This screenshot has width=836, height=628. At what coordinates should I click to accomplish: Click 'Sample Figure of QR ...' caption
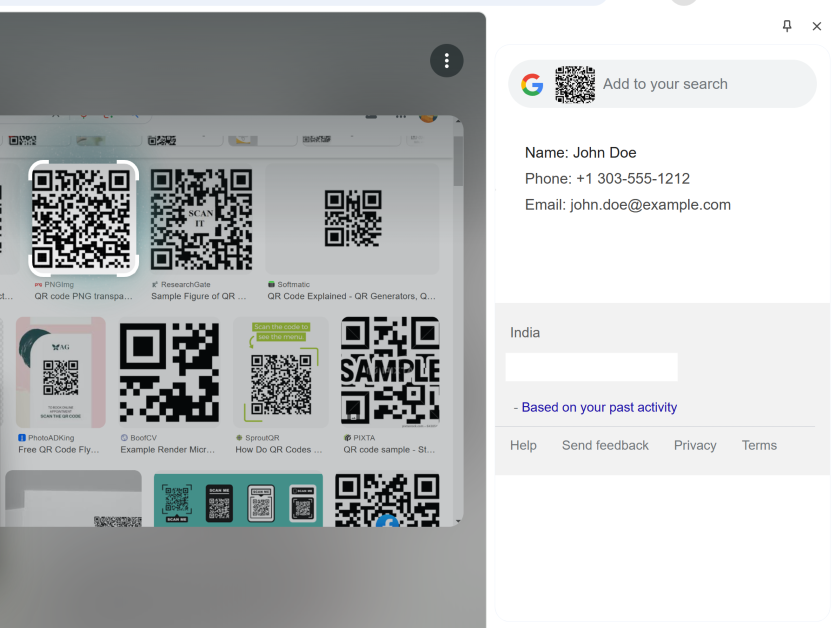point(198,296)
